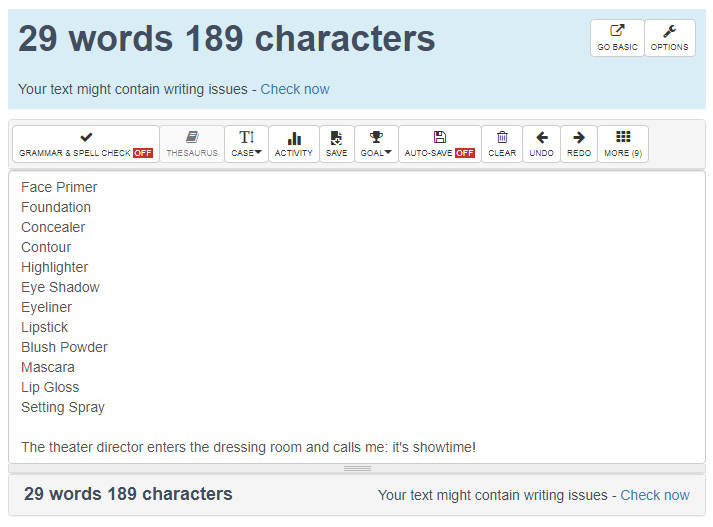Viewport: 713px width, 527px height.
Task: Click the top Check now link
Action: point(295,89)
